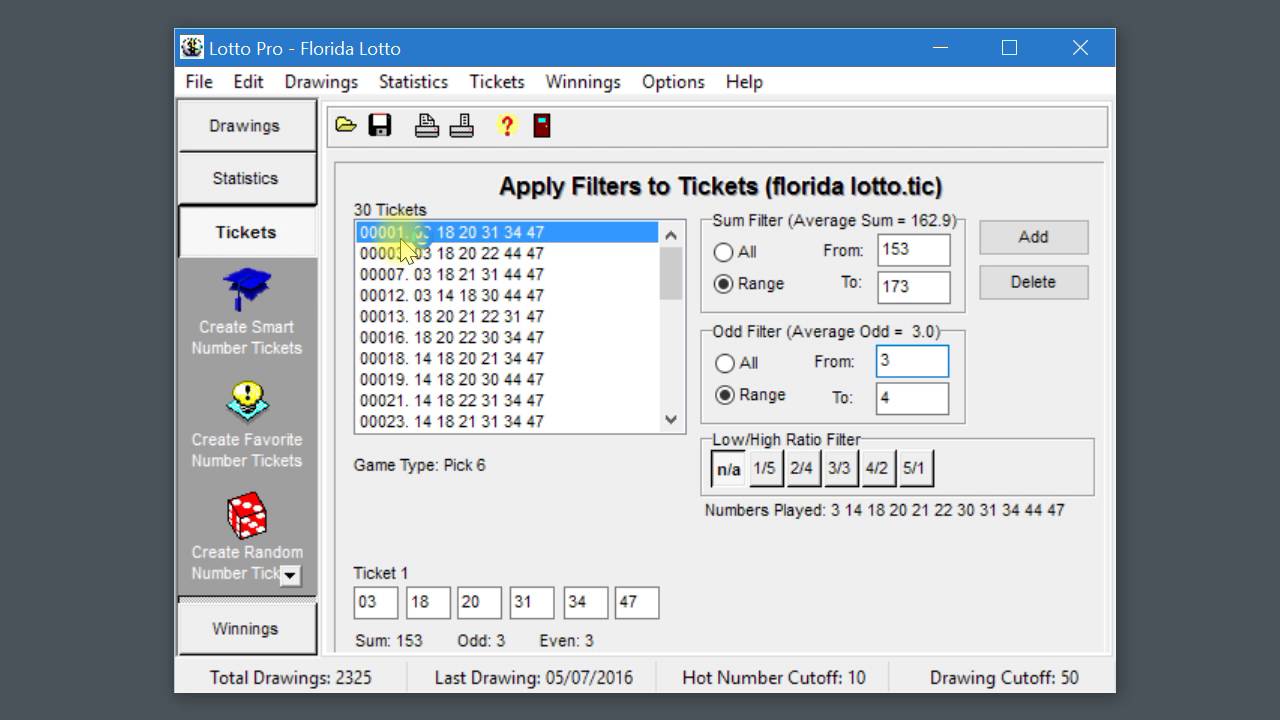Click Last Drawing: 05/07/2016 in status bar
The image size is (1280, 720).
click(x=534, y=677)
